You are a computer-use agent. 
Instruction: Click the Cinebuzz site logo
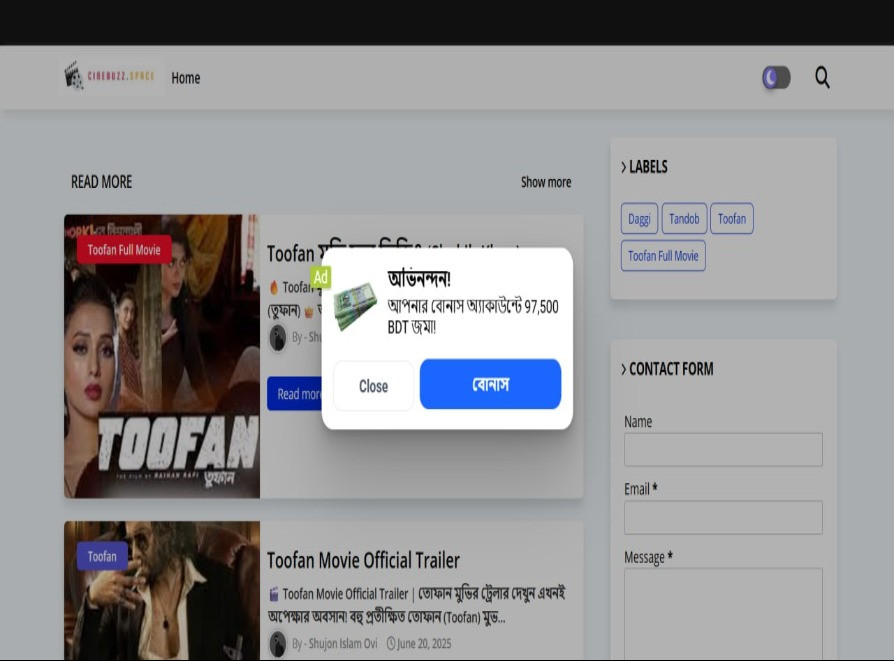coord(110,76)
